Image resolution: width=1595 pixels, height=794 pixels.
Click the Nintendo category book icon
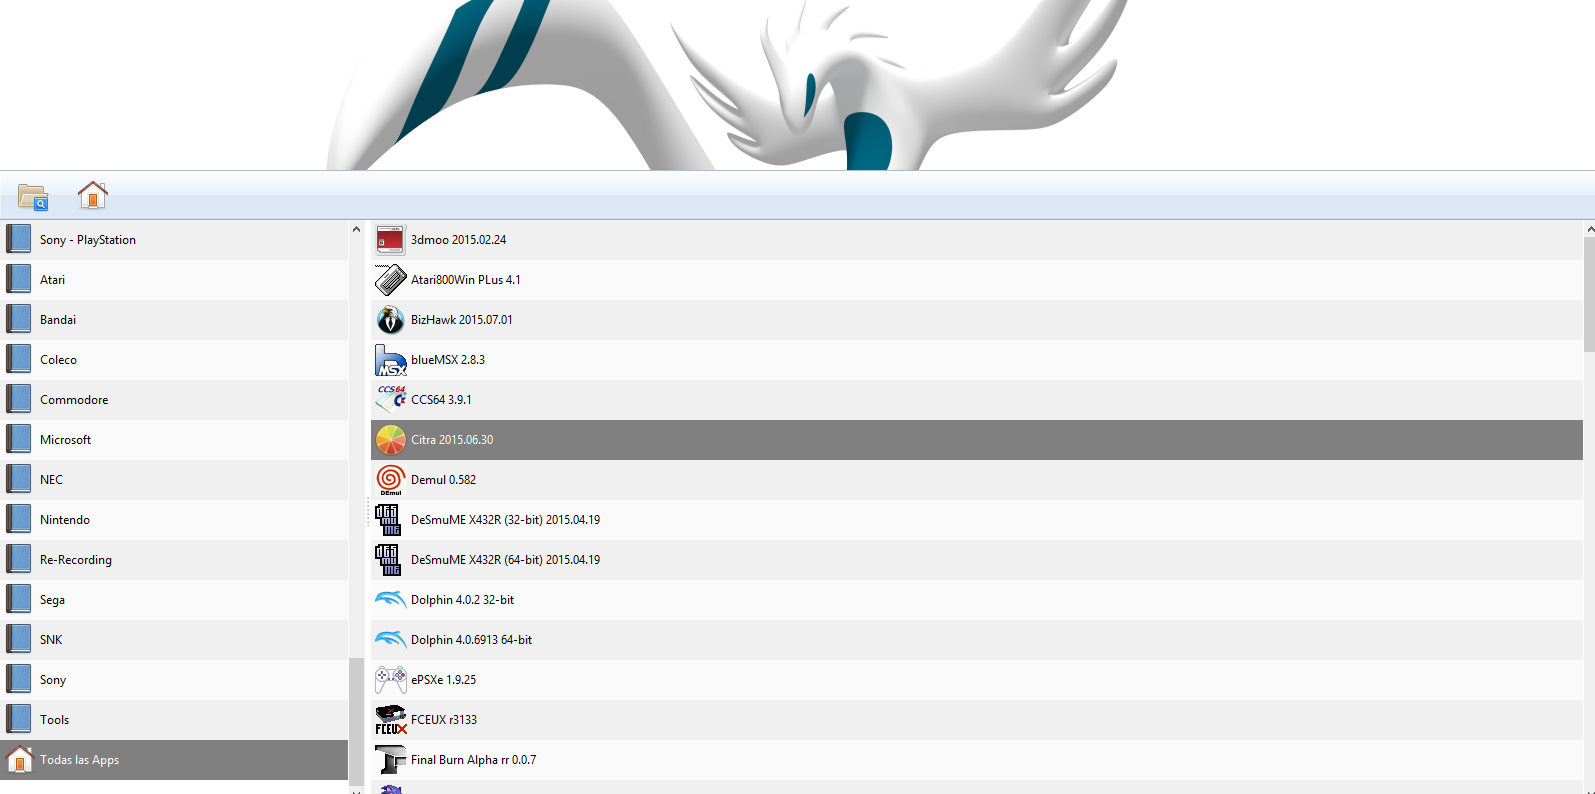pyautogui.click(x=18, y=520)
